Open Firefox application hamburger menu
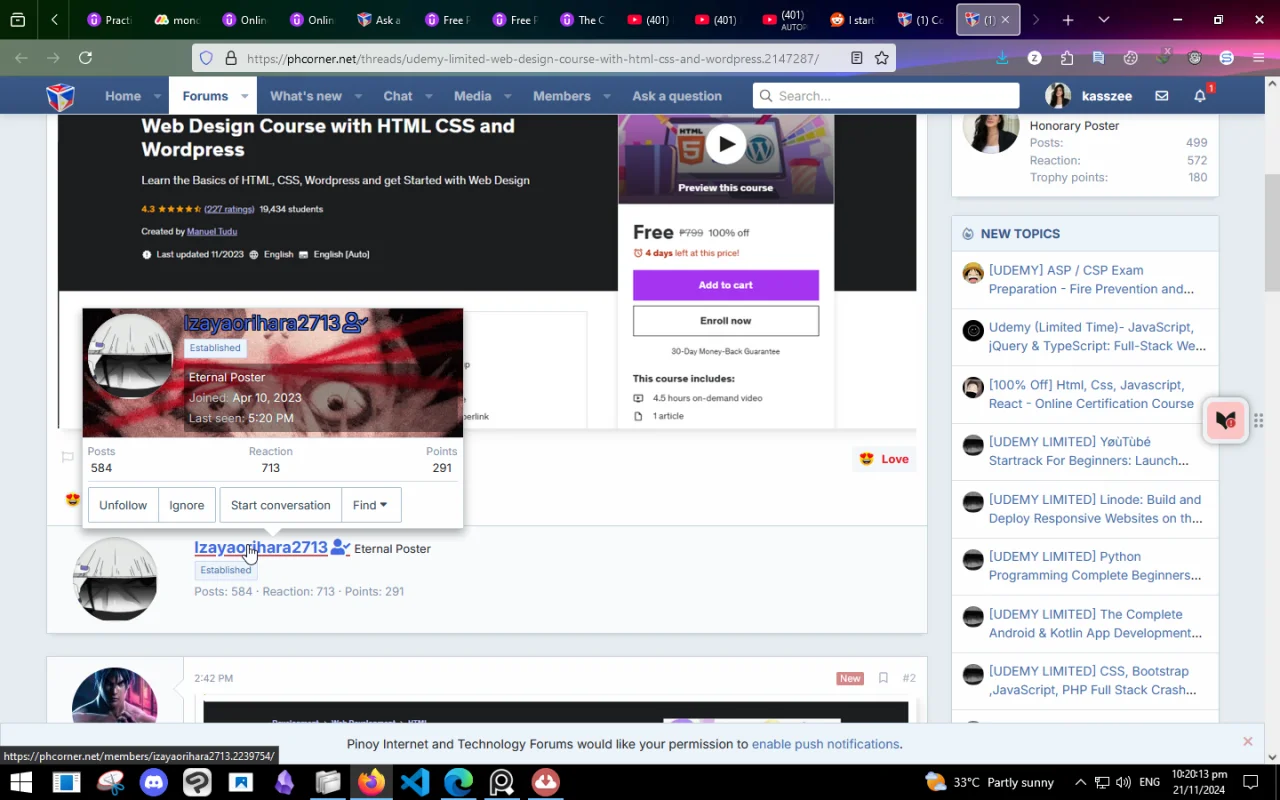 click(x=1258, y=58)
